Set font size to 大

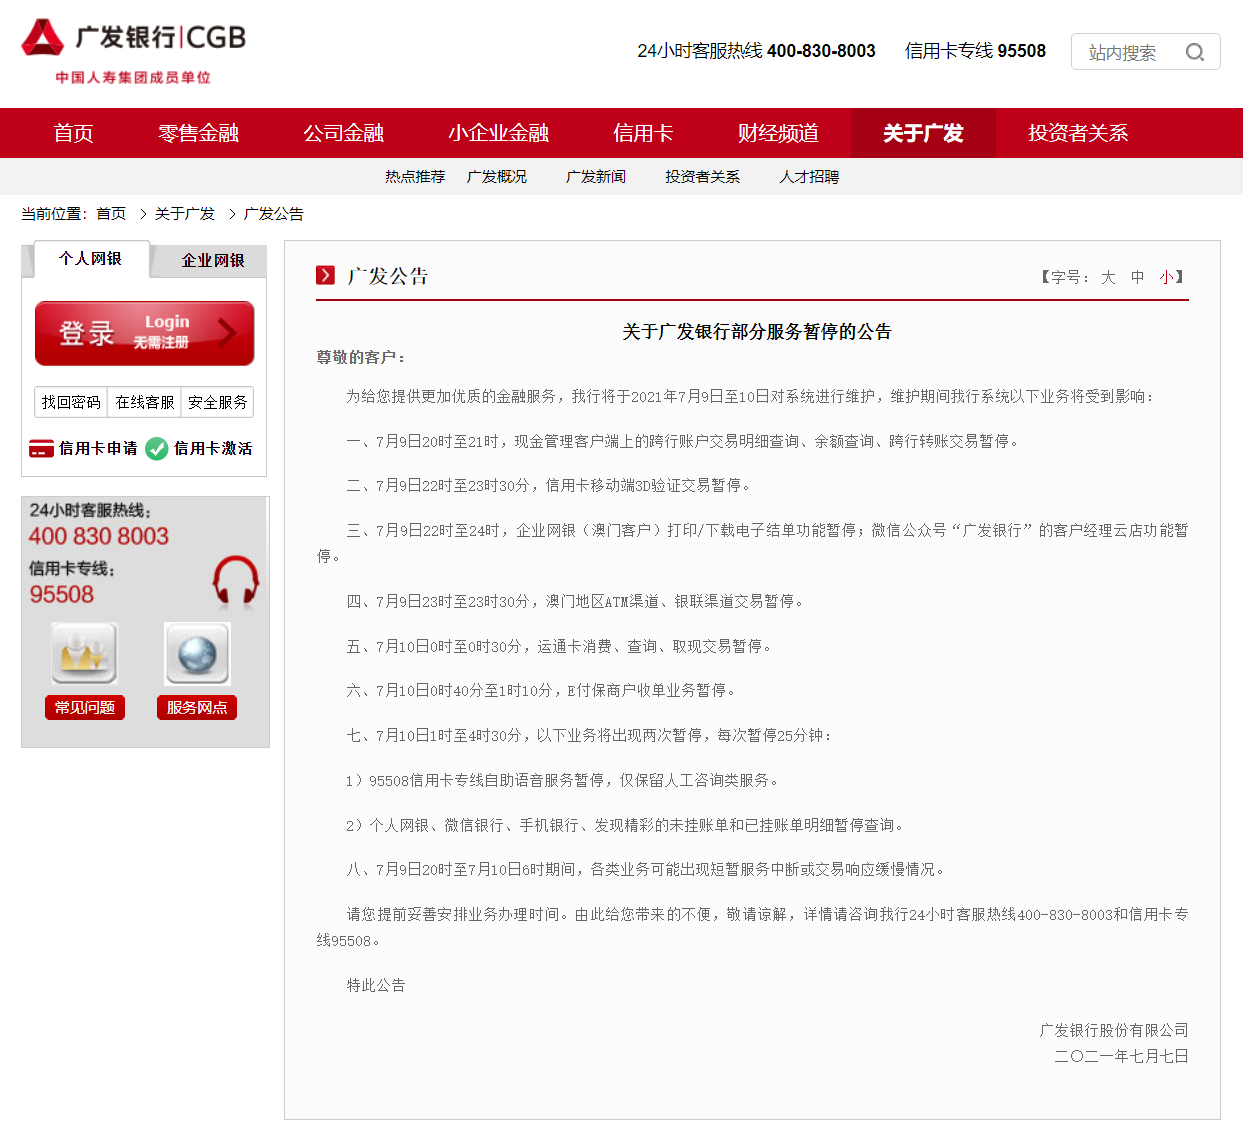click(1108, 277)
